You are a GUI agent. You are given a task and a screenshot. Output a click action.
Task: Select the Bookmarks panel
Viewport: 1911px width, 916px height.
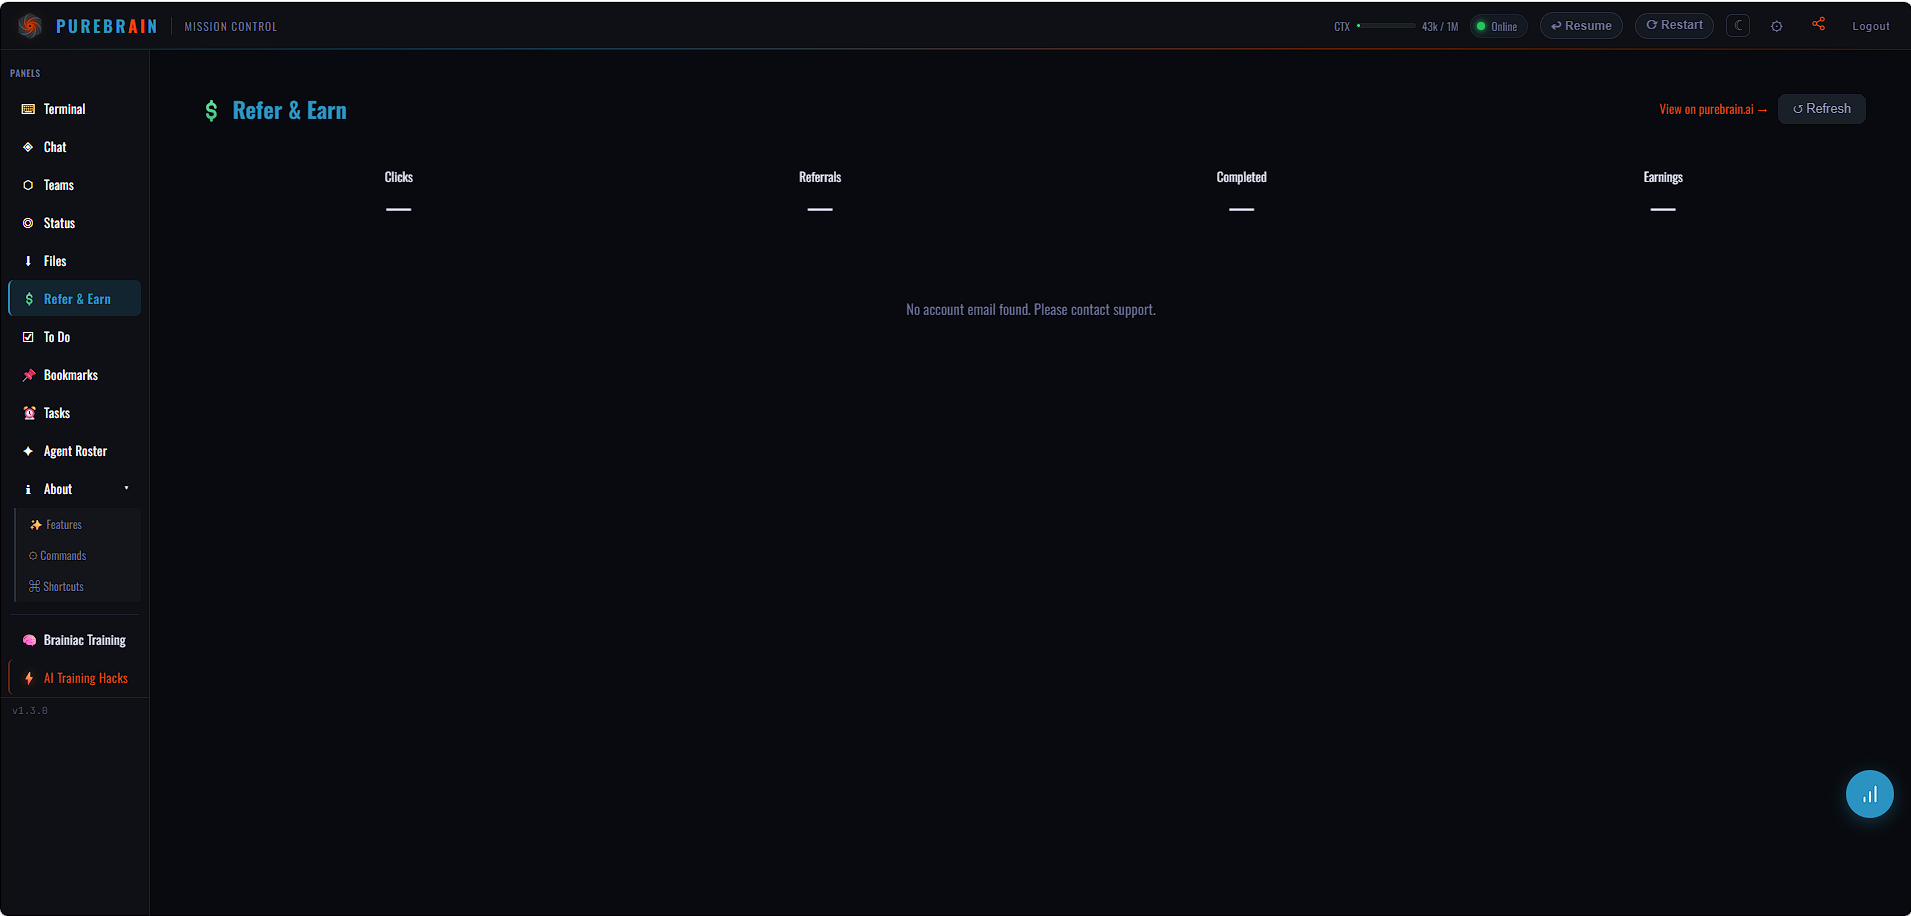(75, 375)
